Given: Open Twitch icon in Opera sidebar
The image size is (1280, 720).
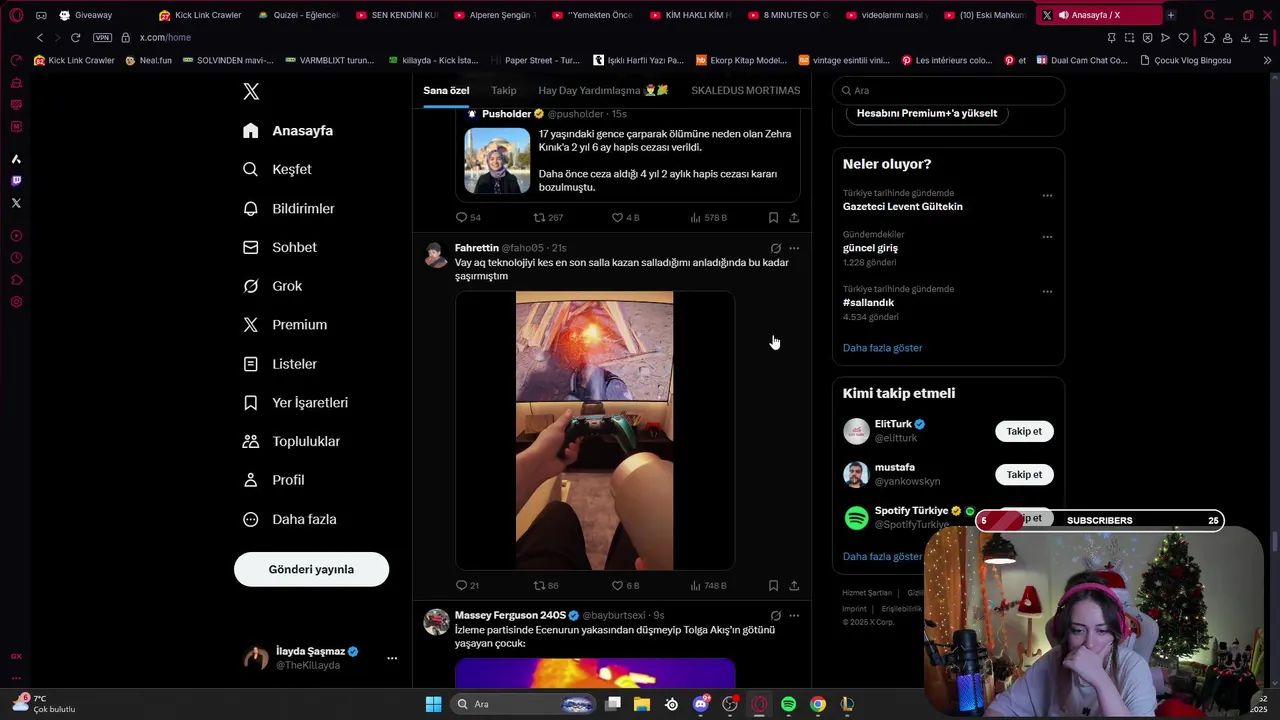Looking at the screenshot, I should 16,181.
